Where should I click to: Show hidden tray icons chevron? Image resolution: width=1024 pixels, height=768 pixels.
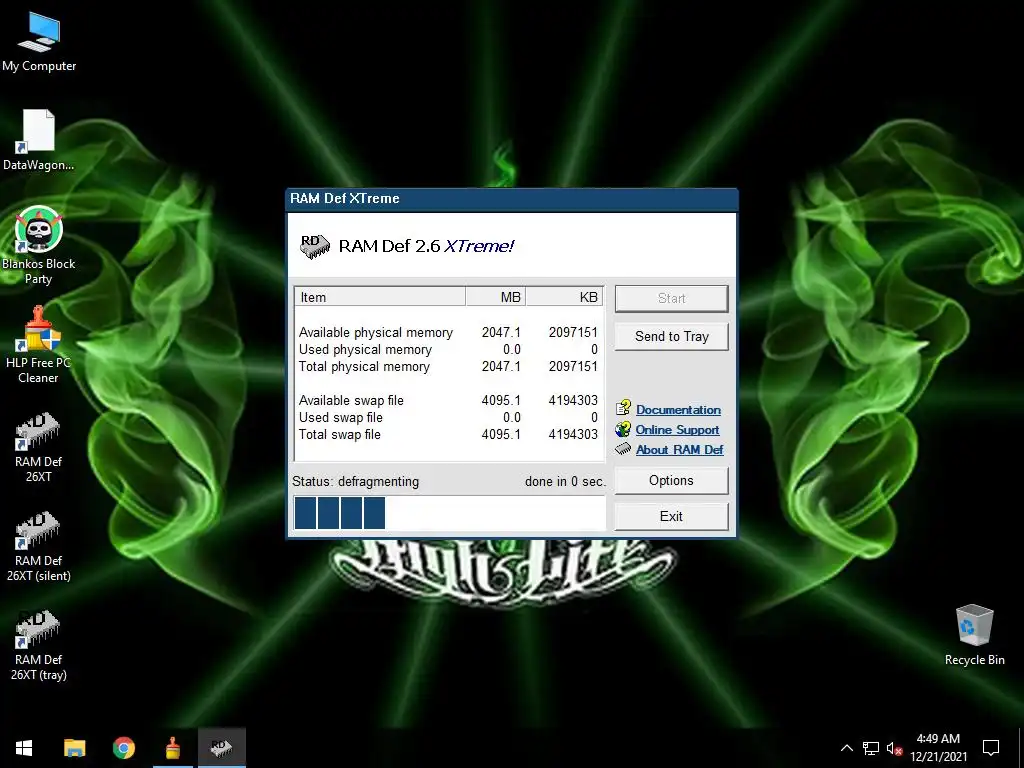(x=846, y=748)
